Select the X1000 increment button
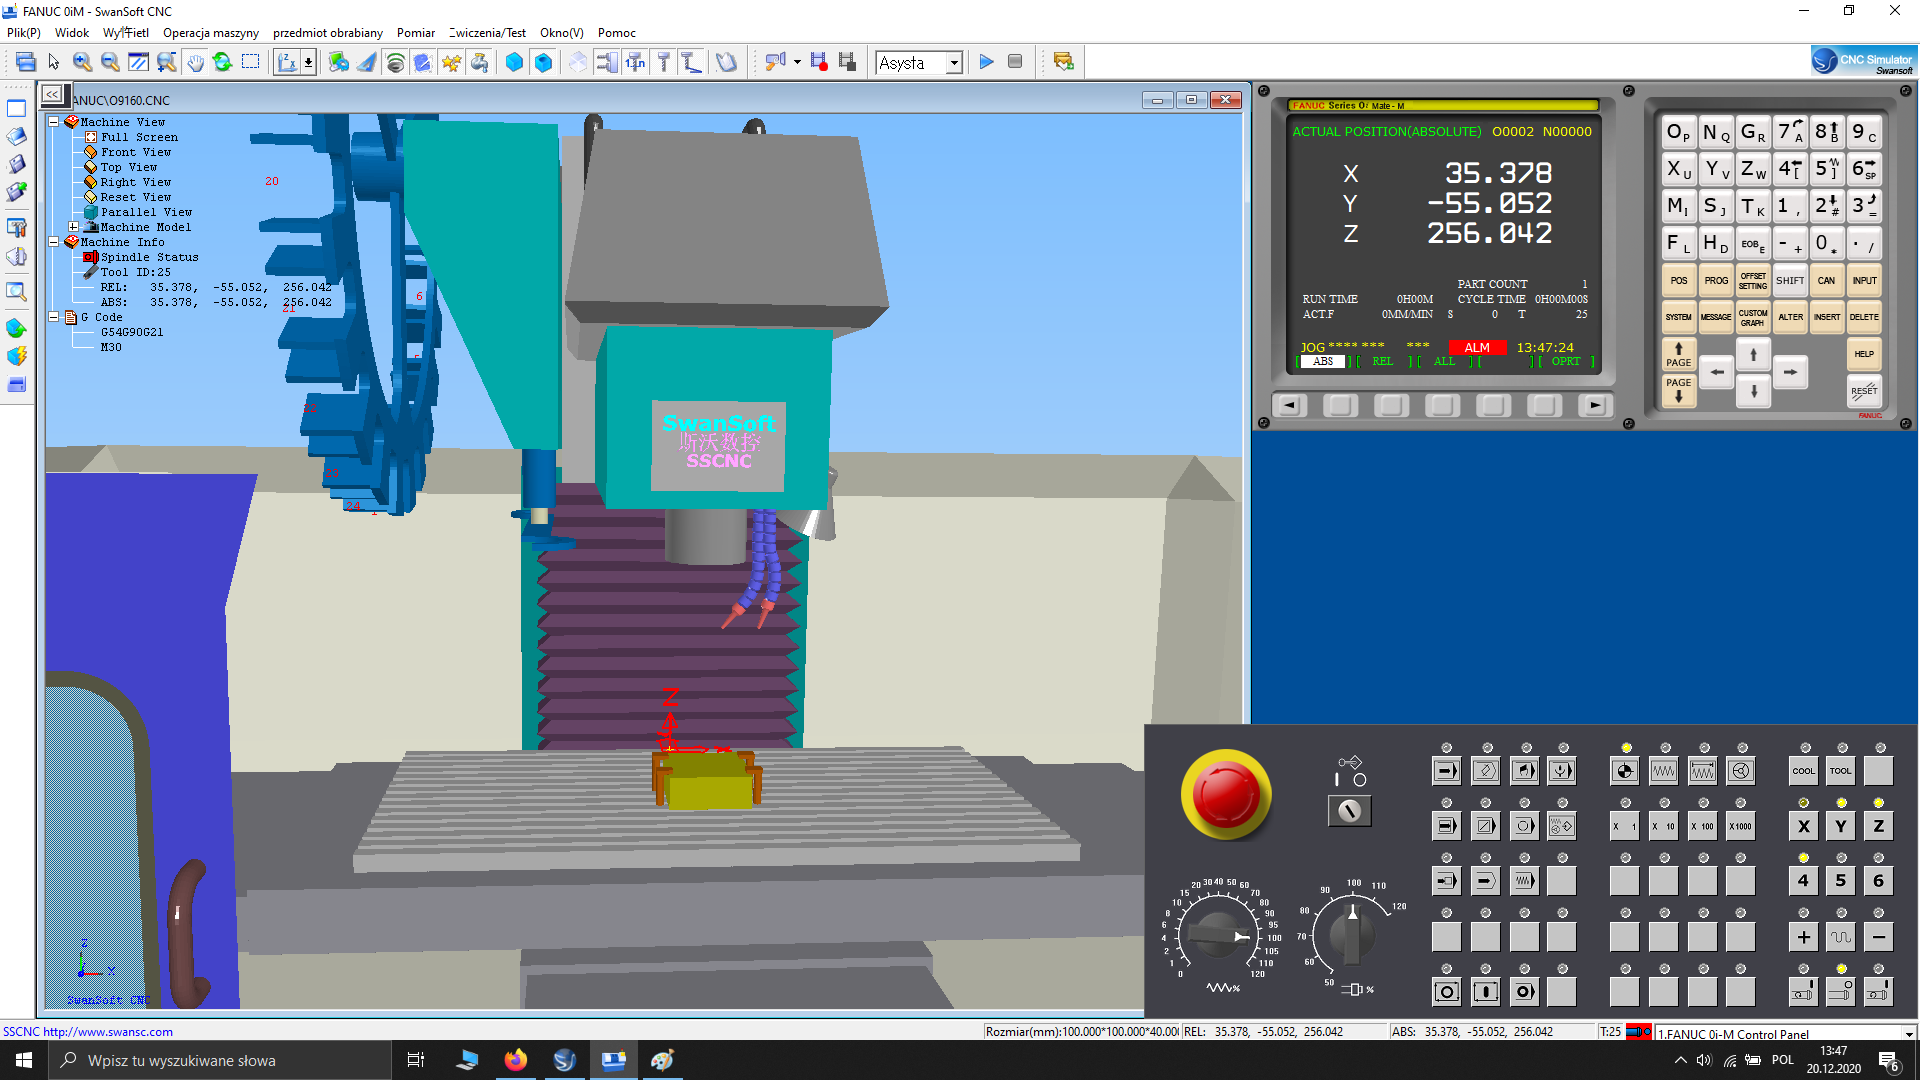This screenshot has width=1920, height=1080. click(x=1741, y=826)
